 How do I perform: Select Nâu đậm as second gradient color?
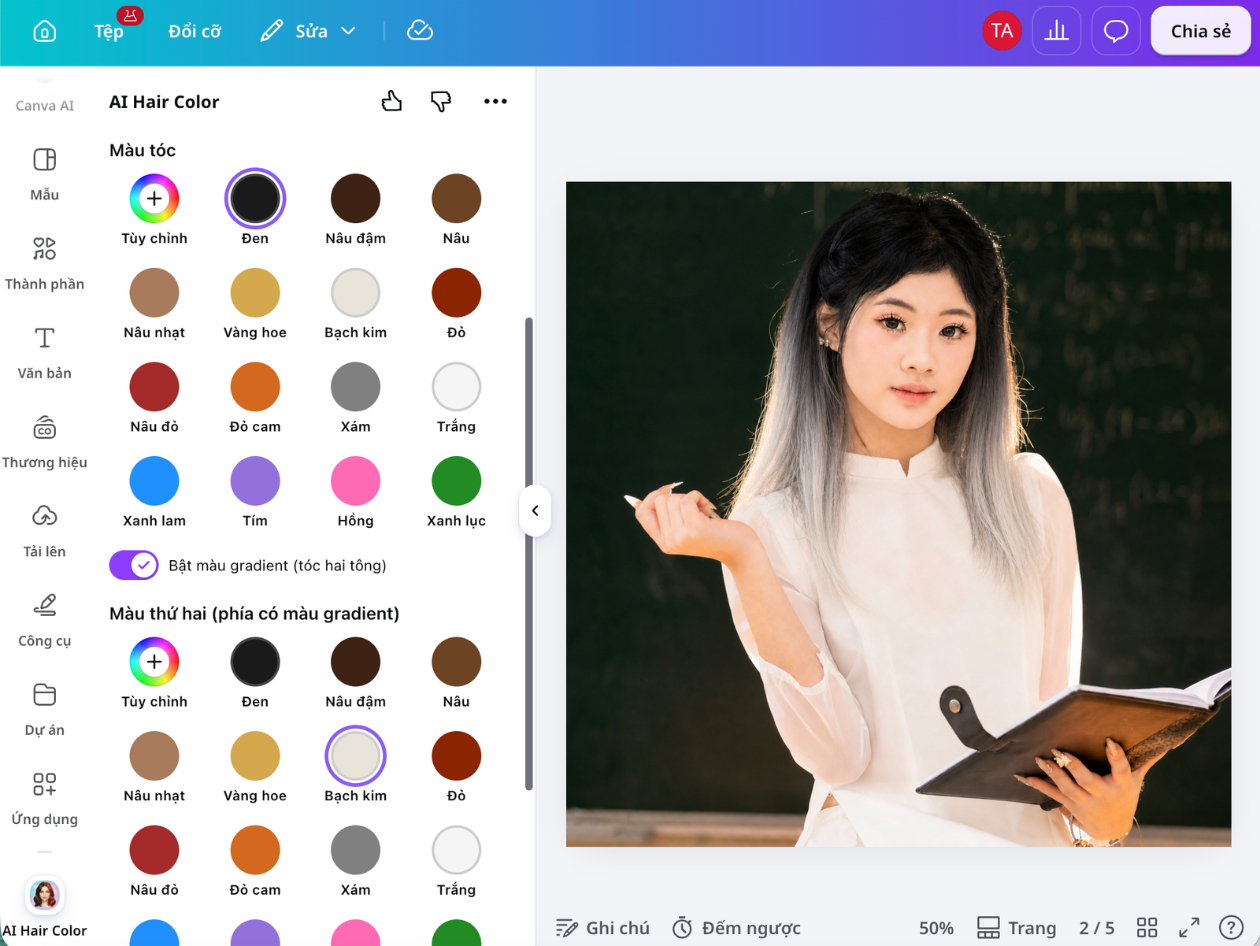(355, 661)
